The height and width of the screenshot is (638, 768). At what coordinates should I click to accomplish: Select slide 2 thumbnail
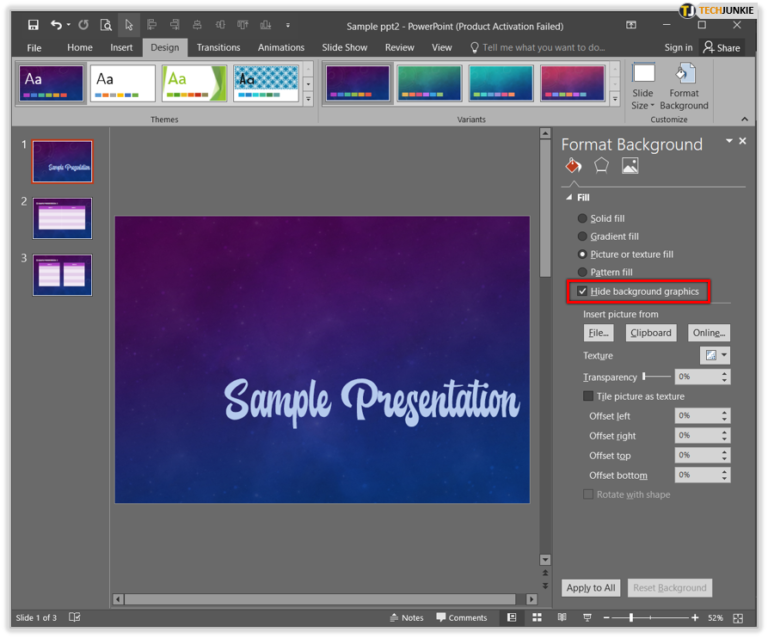(x=62, y=218)
